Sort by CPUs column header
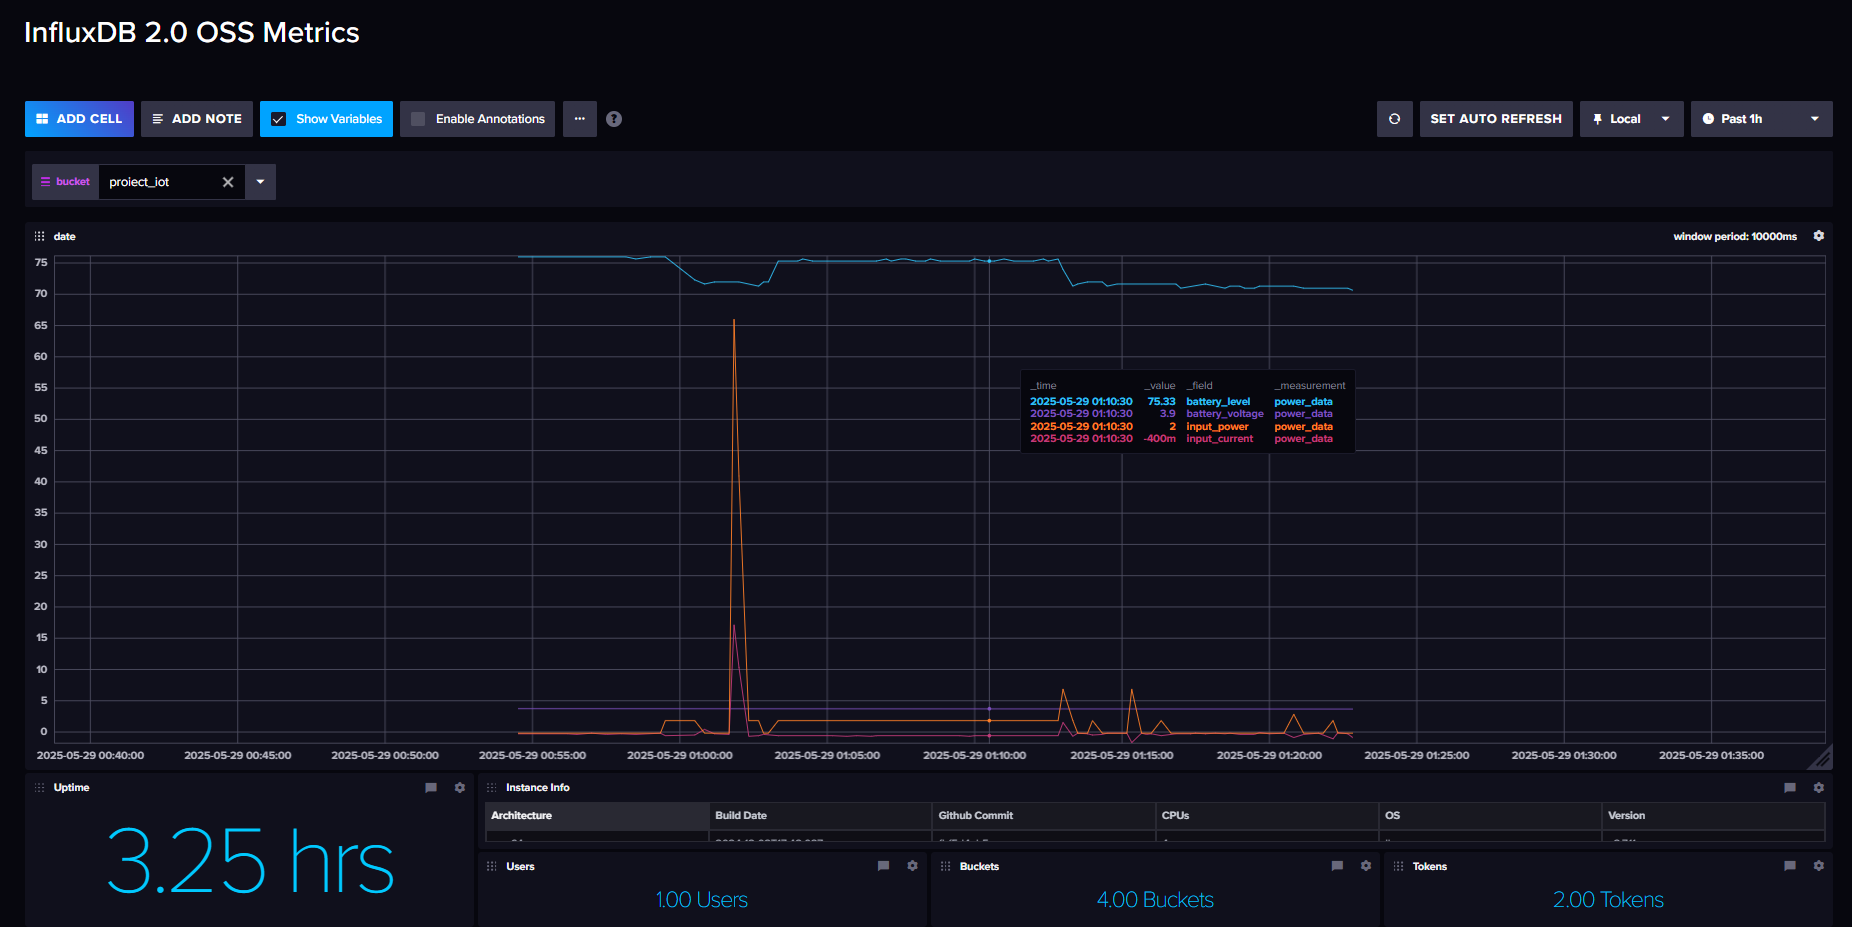This screenshot has height=927, width=1852. [1267, 816]
